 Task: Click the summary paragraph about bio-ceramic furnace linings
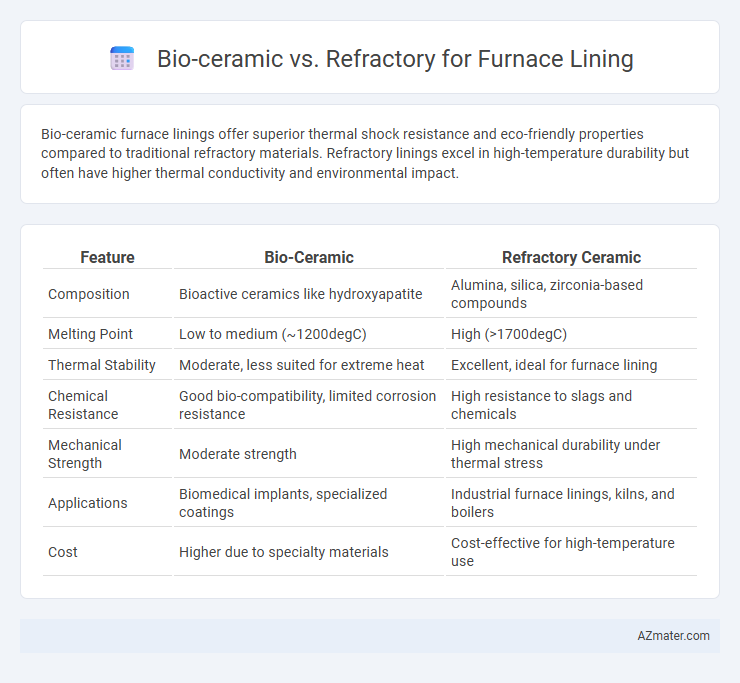[365, 153]
